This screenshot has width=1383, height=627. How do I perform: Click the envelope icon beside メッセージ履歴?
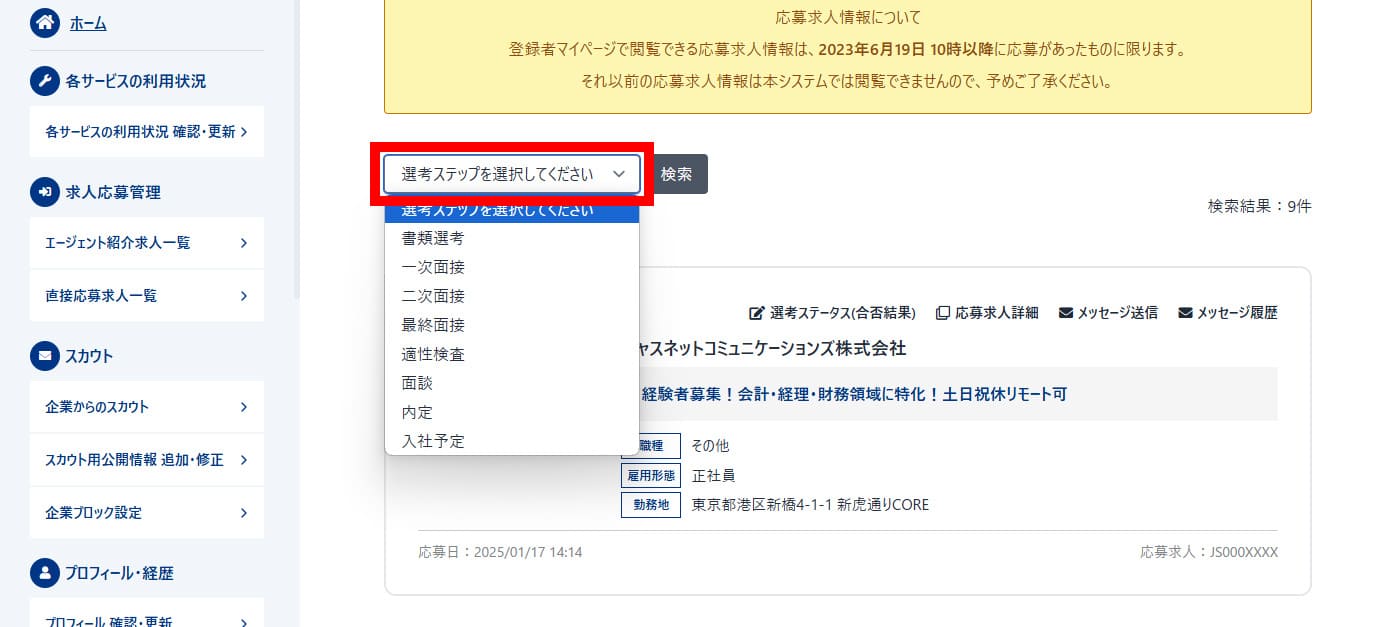coord(1186,313)
